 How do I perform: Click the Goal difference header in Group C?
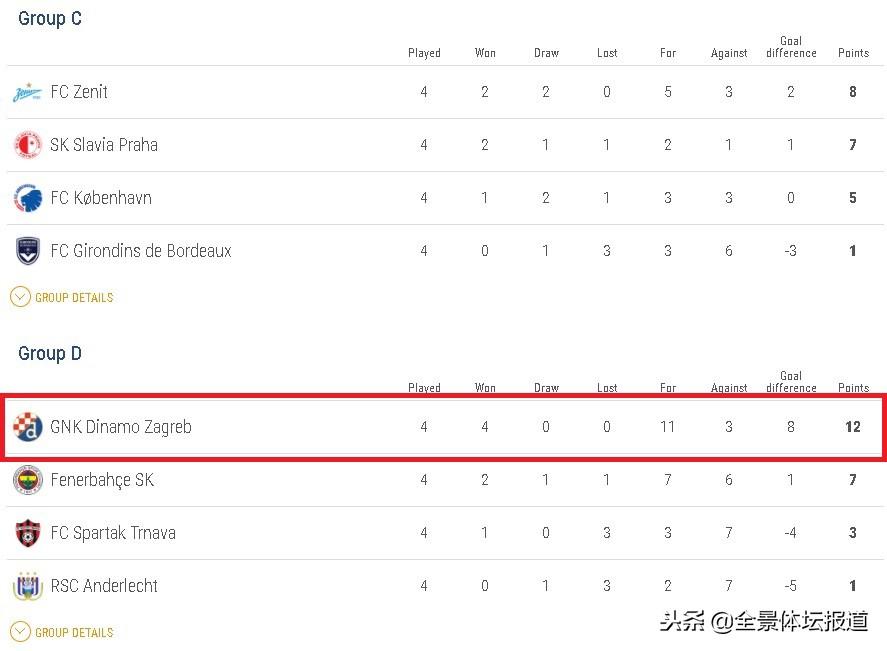(791, 47)
